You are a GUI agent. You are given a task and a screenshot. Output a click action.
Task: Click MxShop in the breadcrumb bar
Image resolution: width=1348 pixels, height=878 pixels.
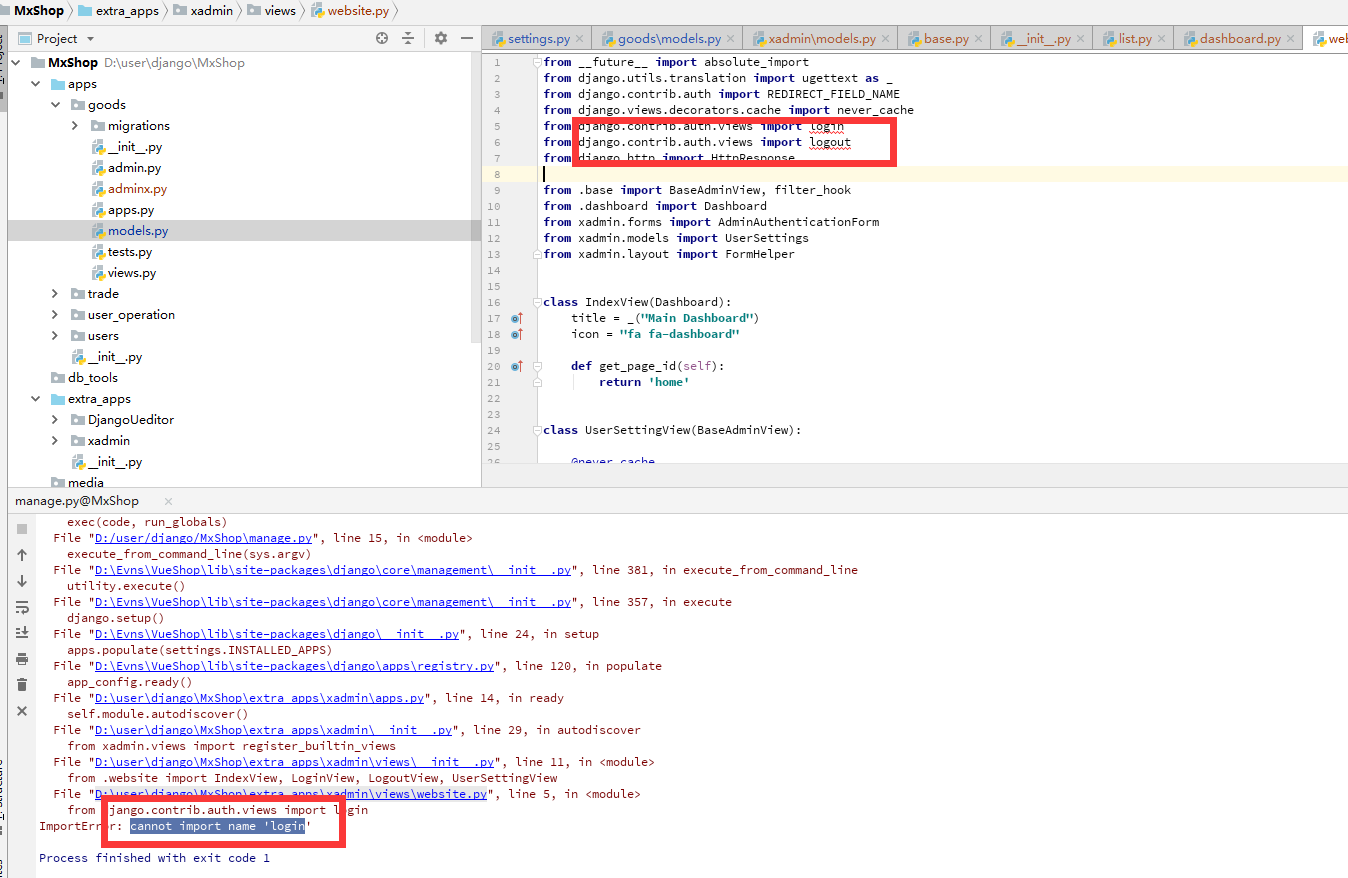38,11
